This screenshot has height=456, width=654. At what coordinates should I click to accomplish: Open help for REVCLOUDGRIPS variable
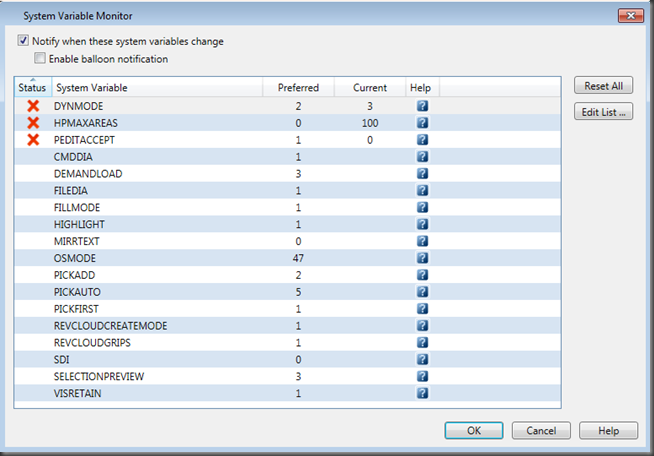coord(422,343)
